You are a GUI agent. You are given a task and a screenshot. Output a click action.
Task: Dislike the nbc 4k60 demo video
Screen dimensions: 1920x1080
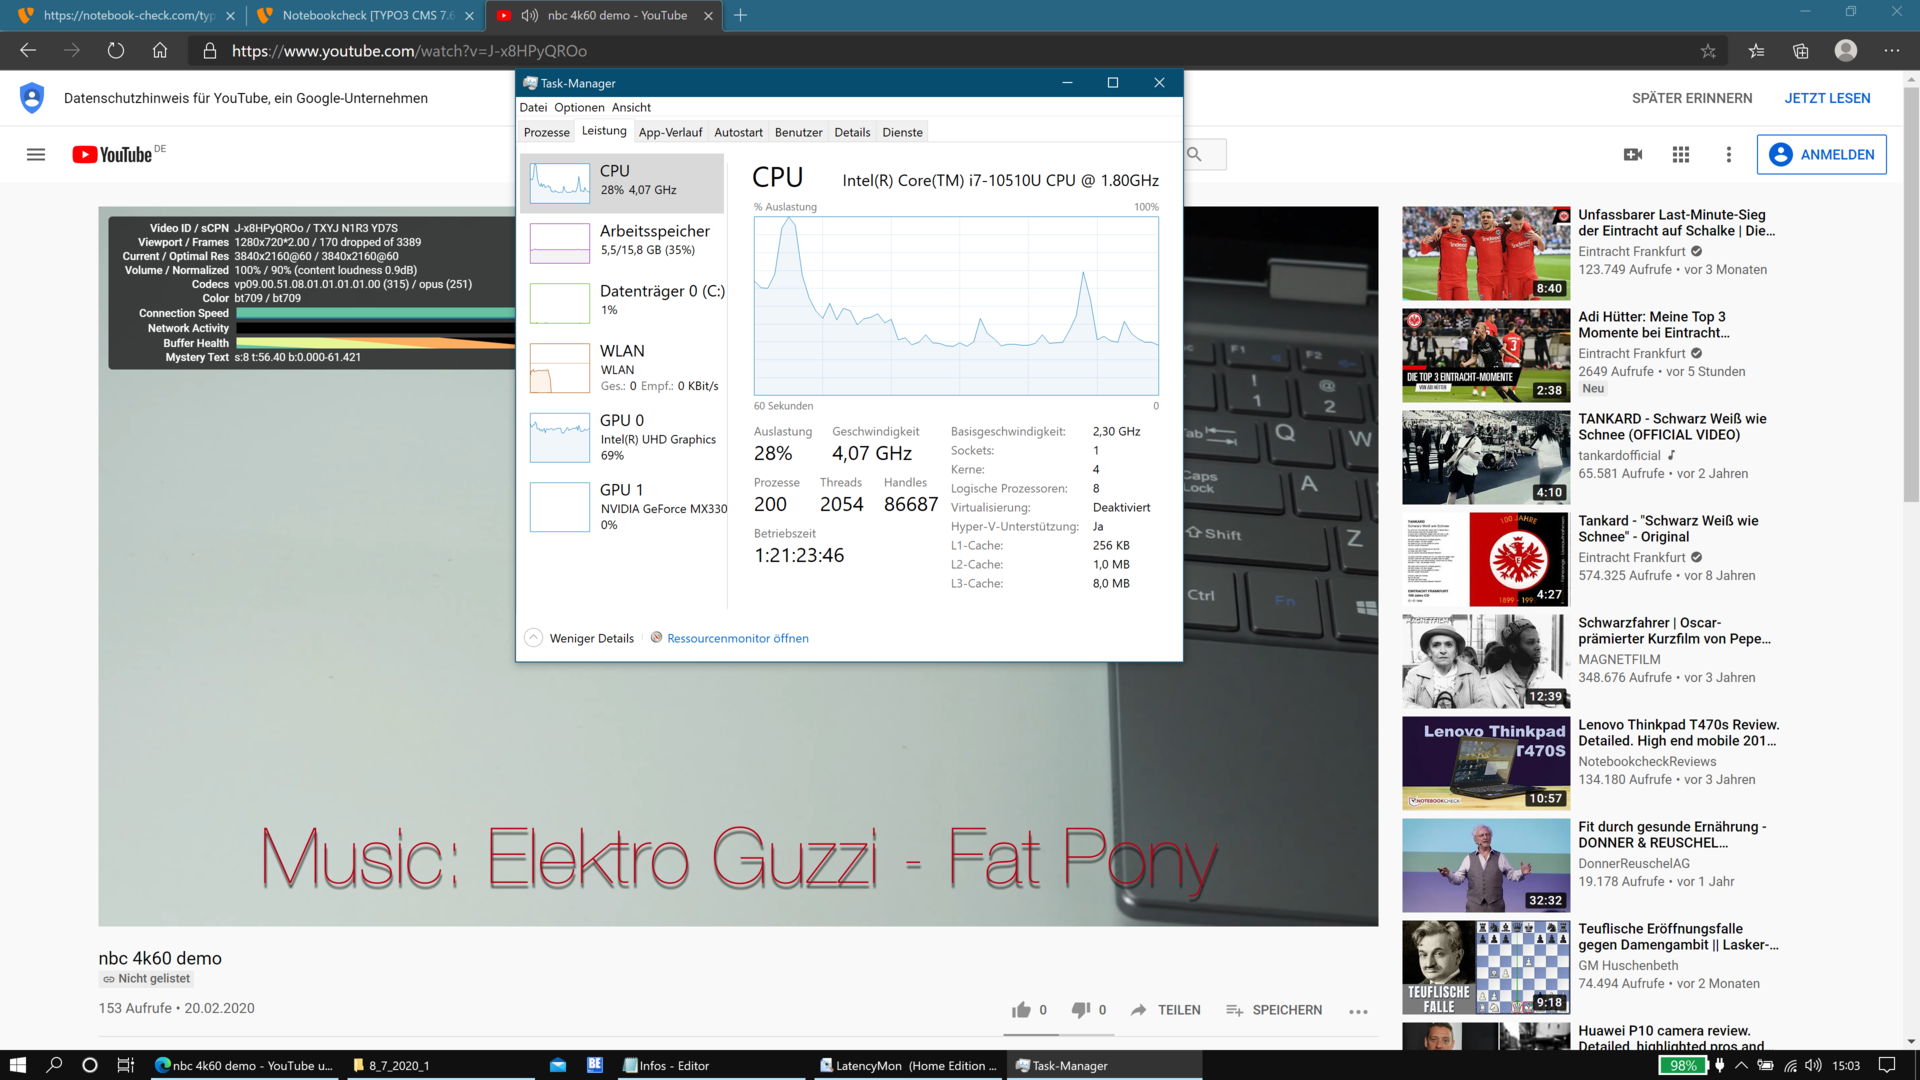1081,1010
